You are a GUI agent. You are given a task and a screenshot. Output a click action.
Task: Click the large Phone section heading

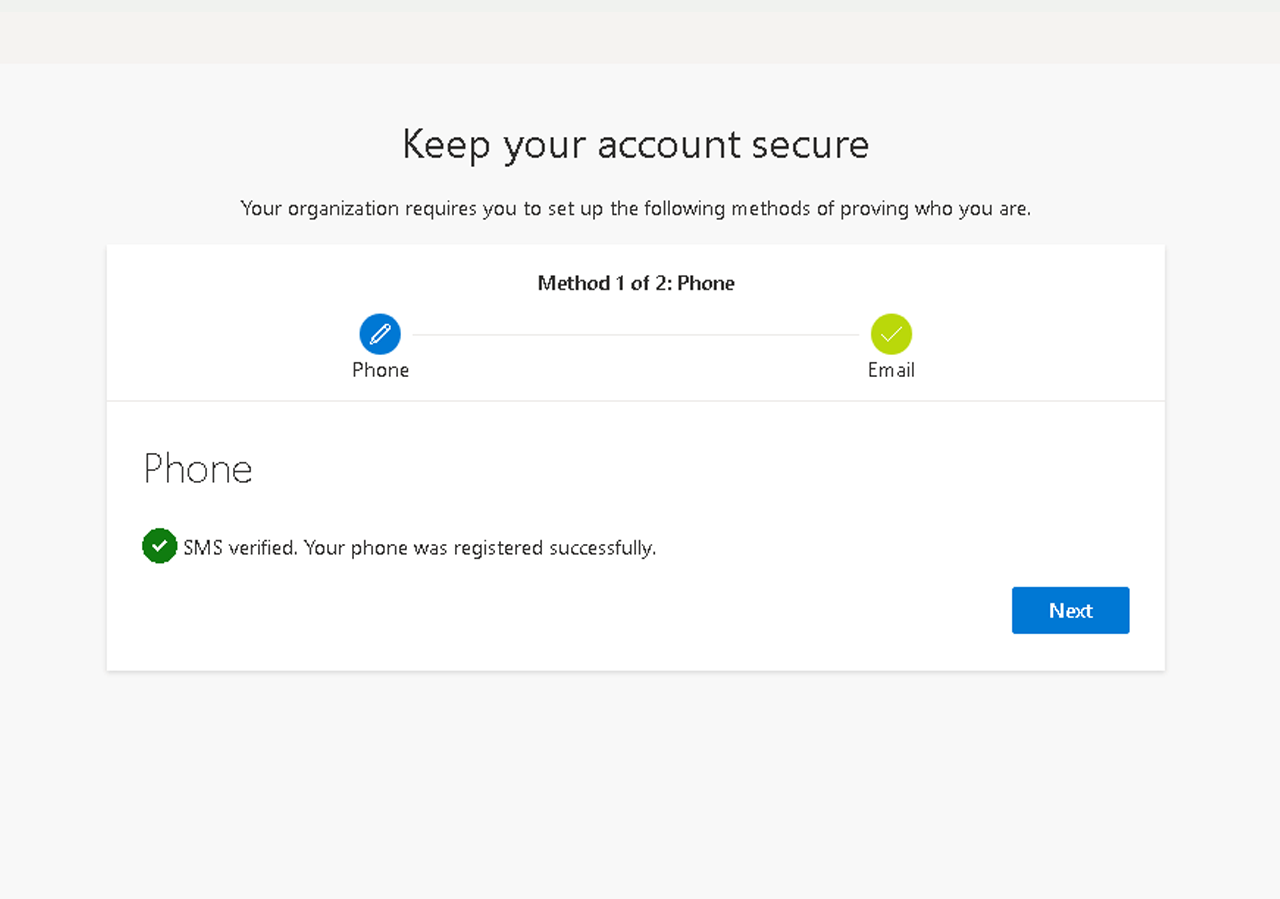198,469
